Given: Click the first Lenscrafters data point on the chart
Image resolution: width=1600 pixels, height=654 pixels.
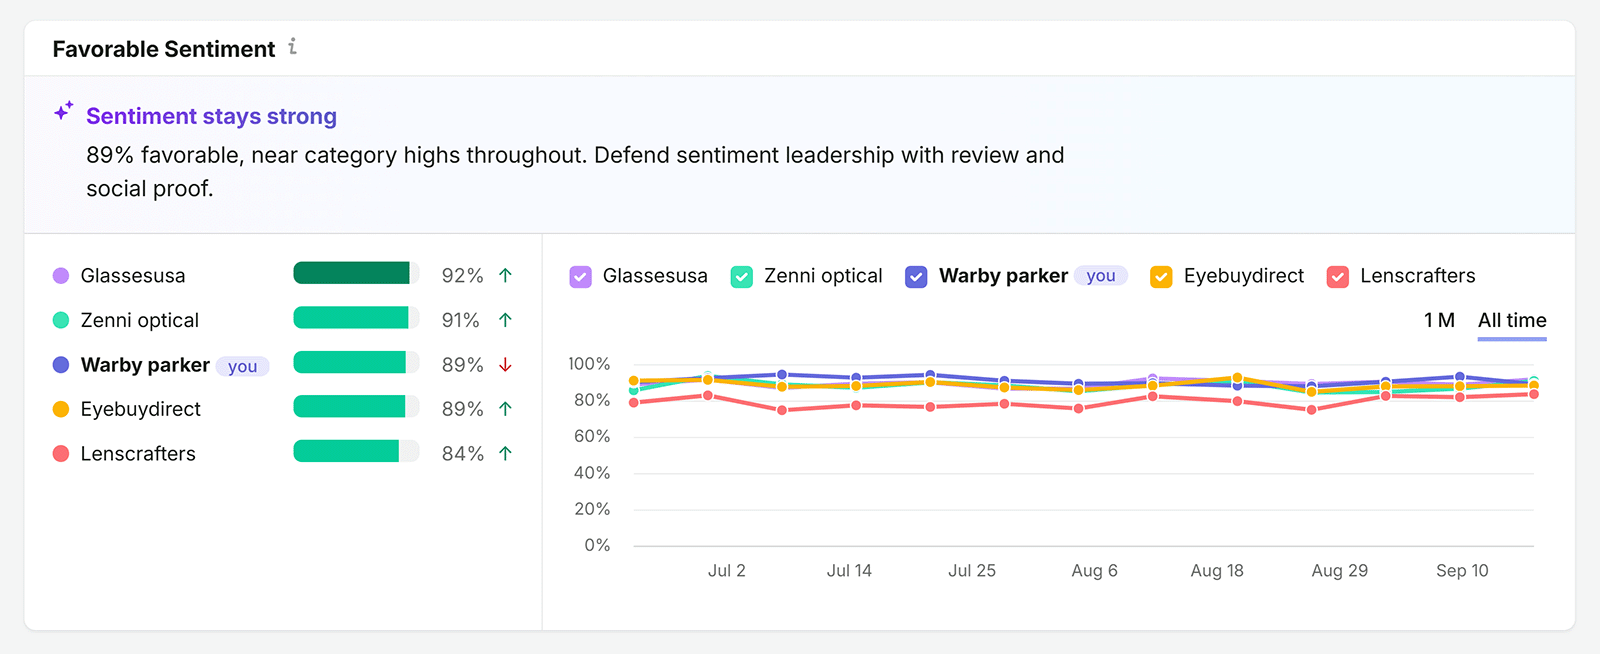Looking at the screenshot, I should pos(634,403).
